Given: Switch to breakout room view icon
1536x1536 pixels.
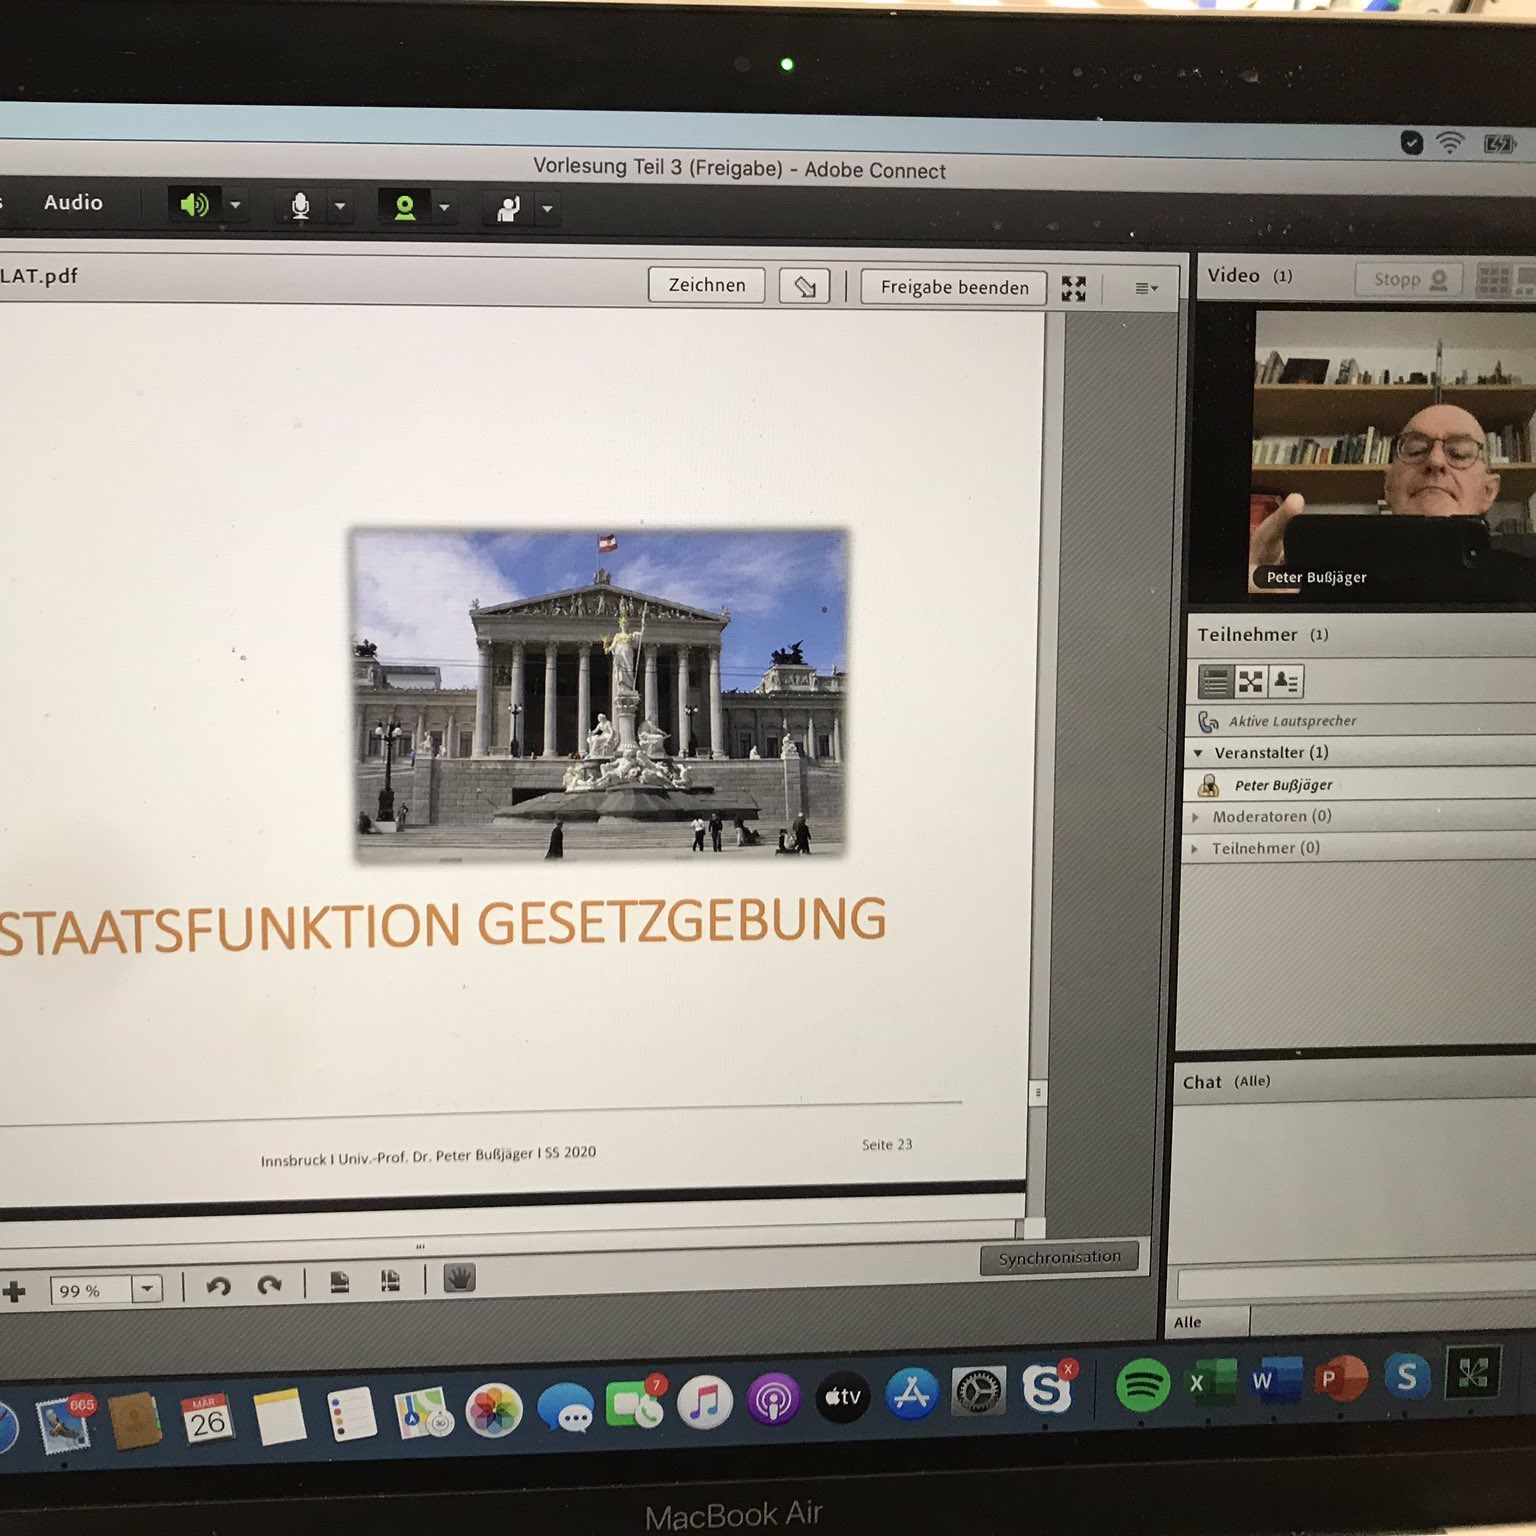Looking at the screenshot, I should (x=1250, y=682).
